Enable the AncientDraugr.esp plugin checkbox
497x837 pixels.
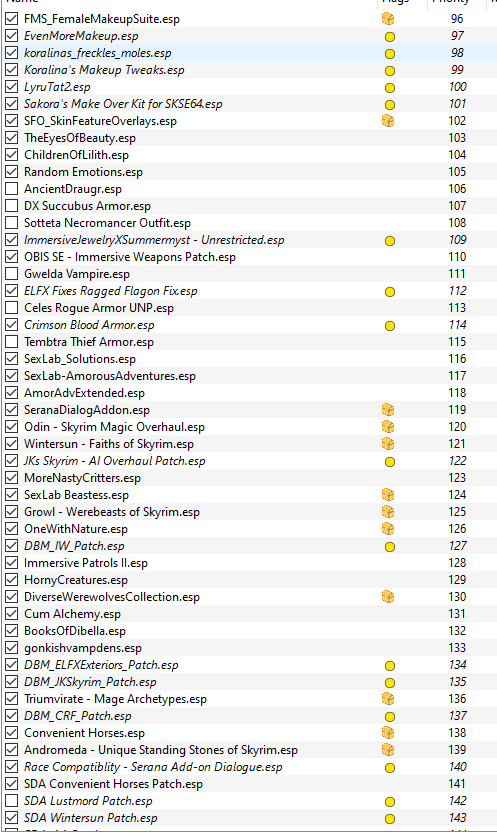coord(11,189)
